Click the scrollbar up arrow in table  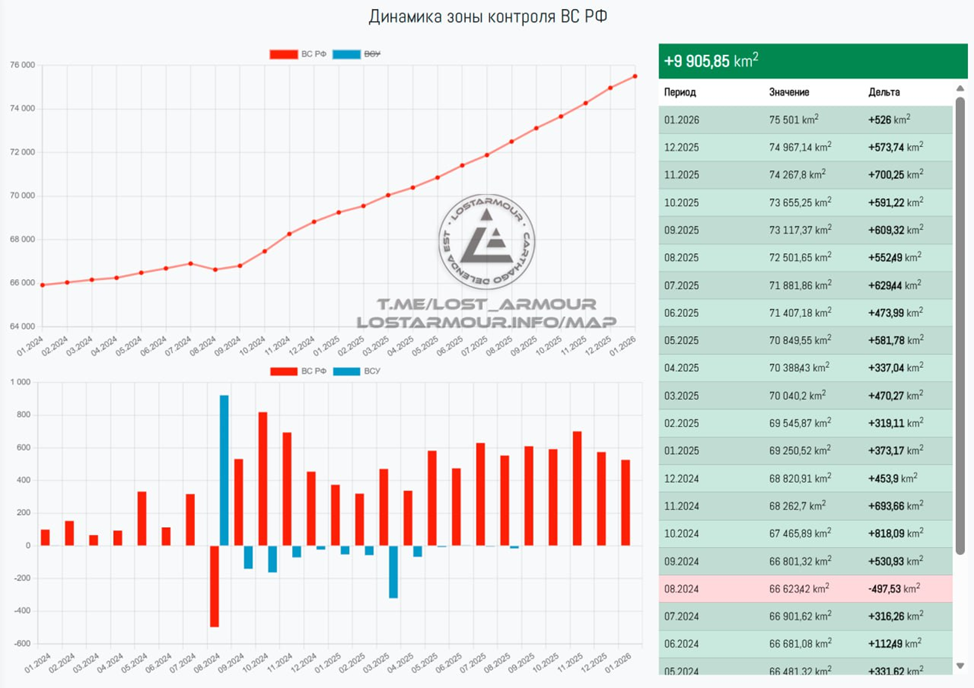[x=960, y=88]
